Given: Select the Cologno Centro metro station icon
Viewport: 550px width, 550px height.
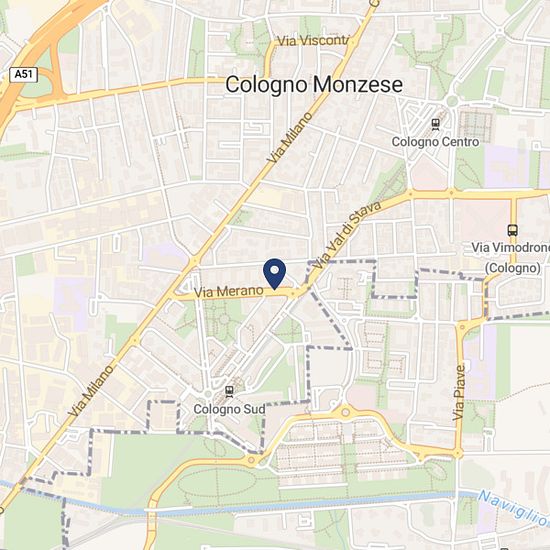Looking at the screenshot, I should coord(436,125).
